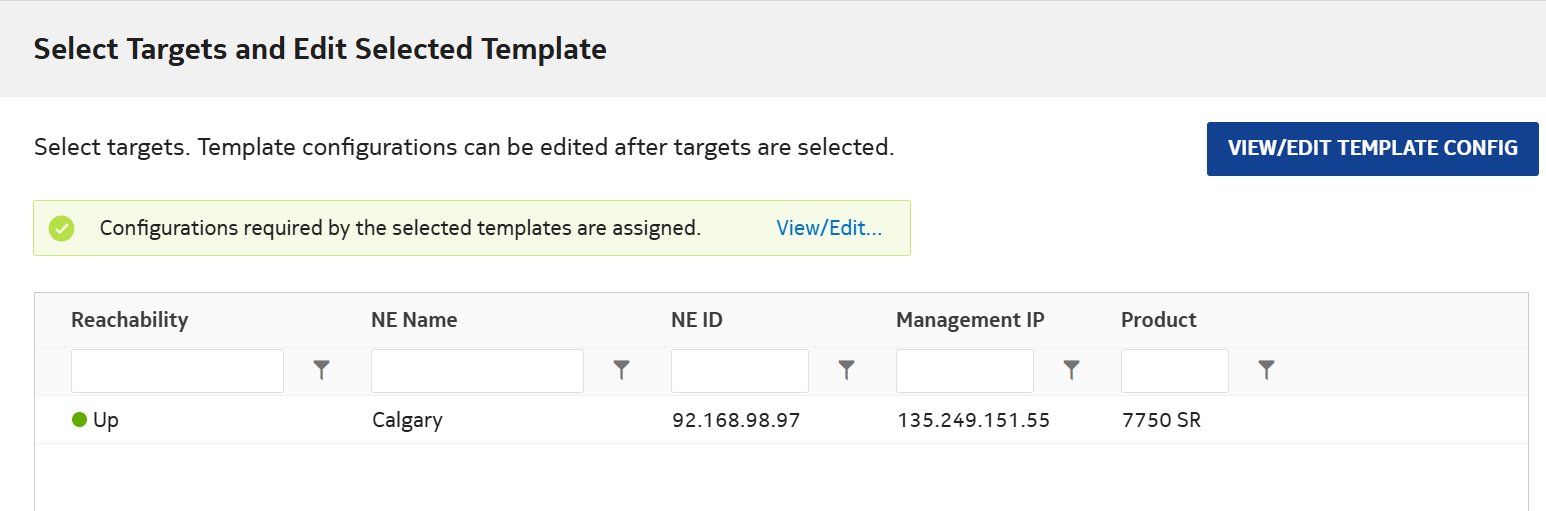The width and height of the screenshot is (1546, 511).
Task: Select the Calgary row in the table
Action: [407, 420]
